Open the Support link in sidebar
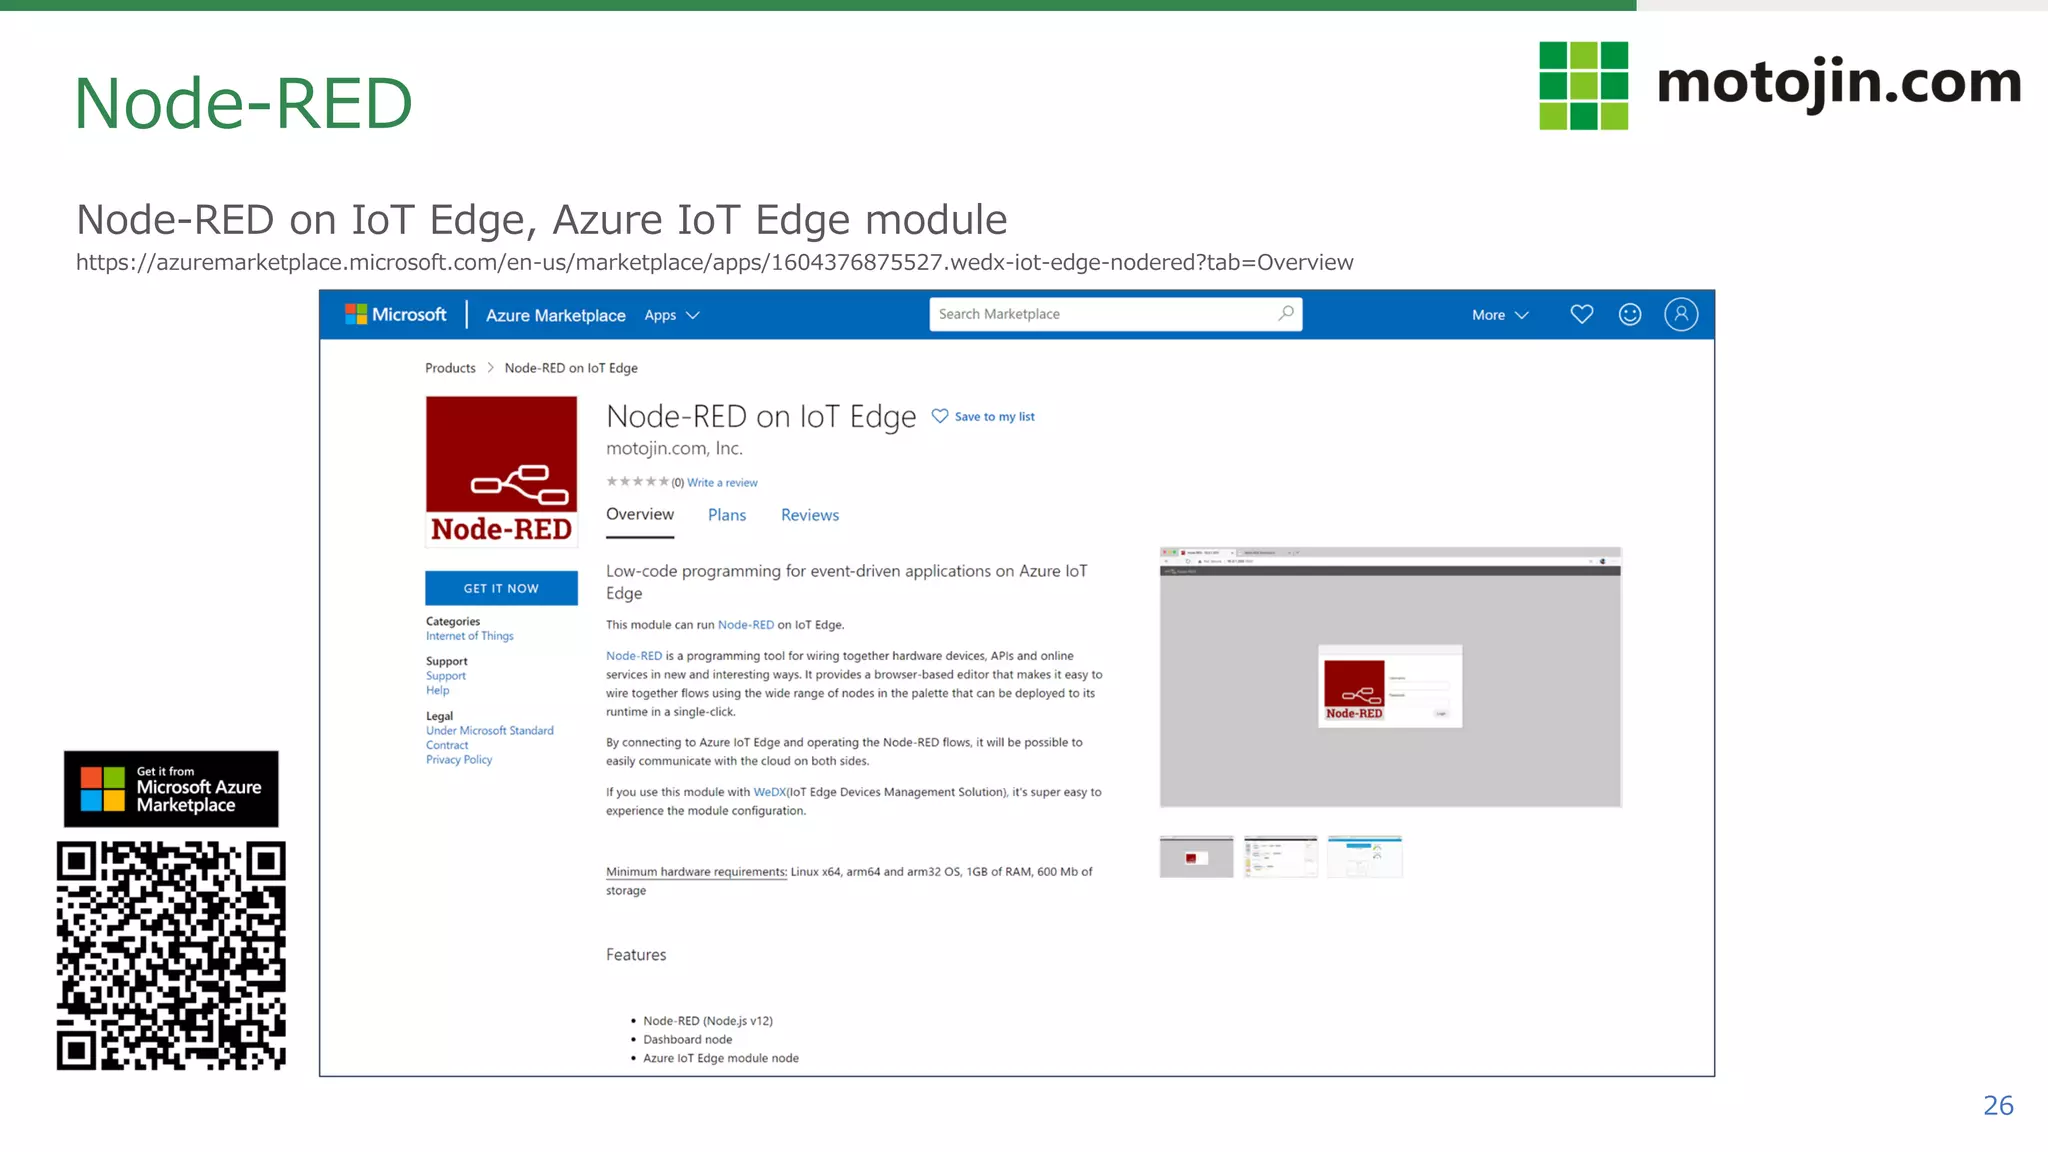This screenshot has width=2048, height=1152. [446, 676]
